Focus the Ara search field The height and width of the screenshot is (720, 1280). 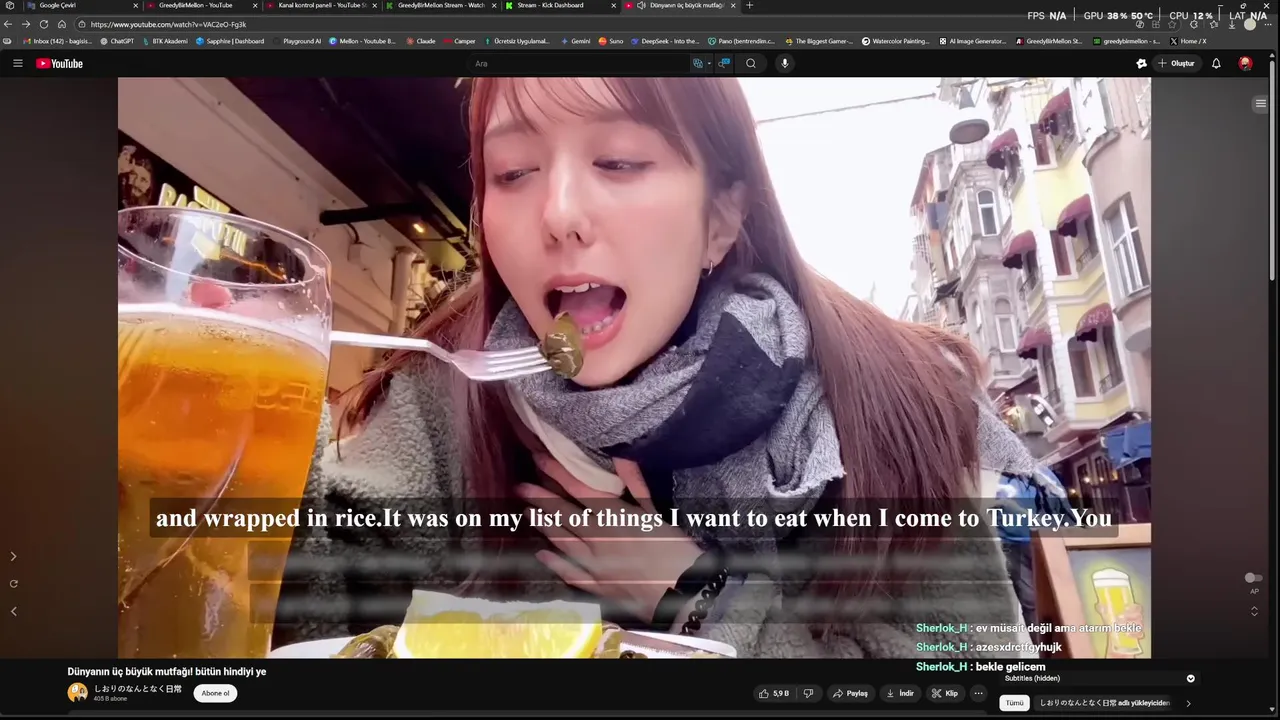[580, 63]
